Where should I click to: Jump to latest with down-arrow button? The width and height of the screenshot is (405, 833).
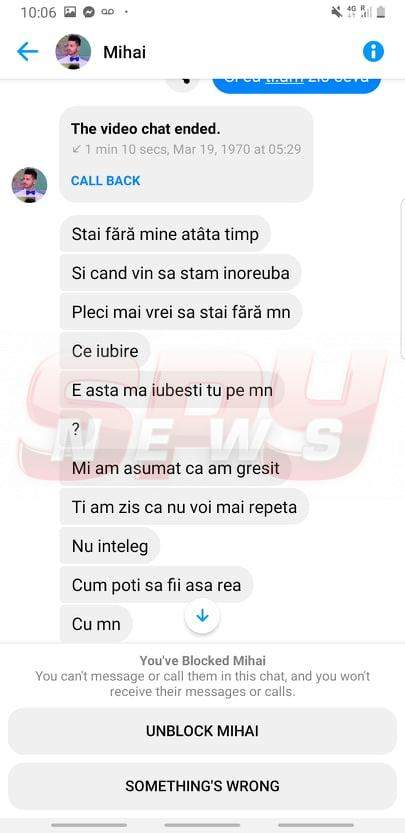[202, 616]
